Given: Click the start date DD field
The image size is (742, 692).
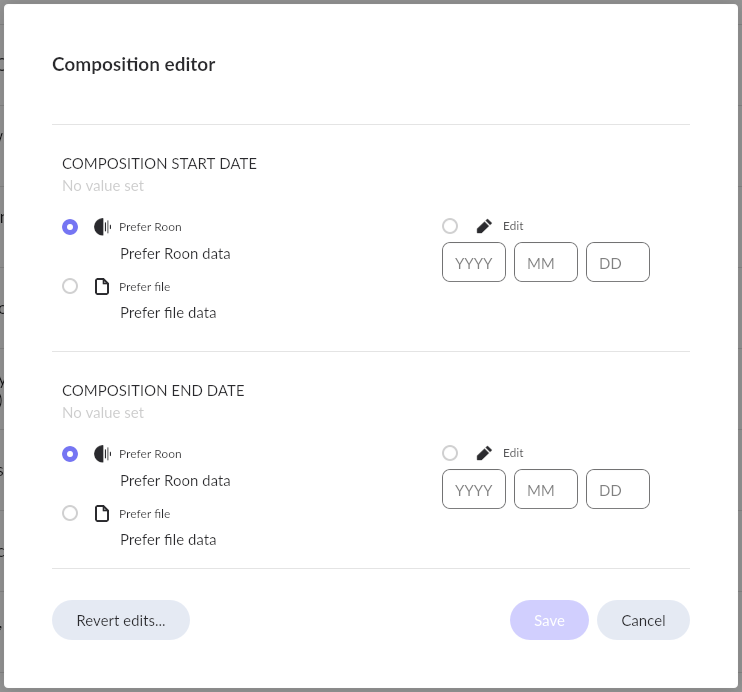Looking at the screenshot, I should pos(618,263).
